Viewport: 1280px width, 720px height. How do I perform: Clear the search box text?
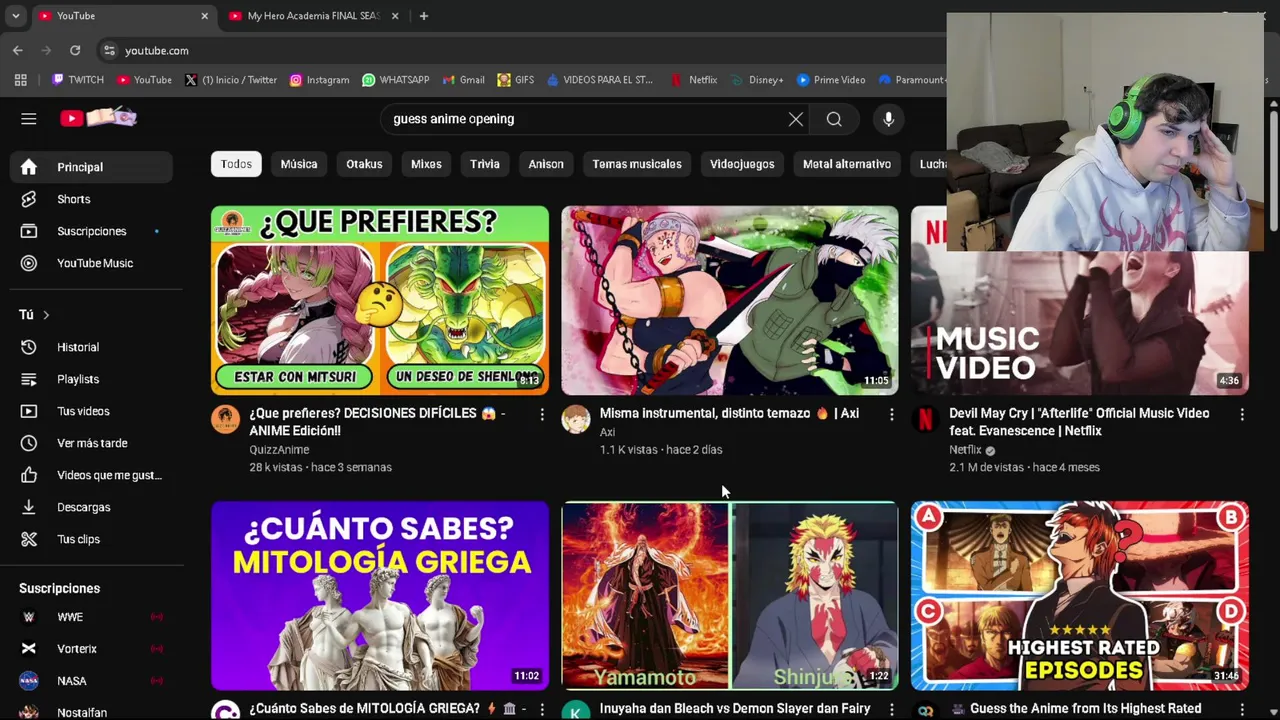(796, 119)
